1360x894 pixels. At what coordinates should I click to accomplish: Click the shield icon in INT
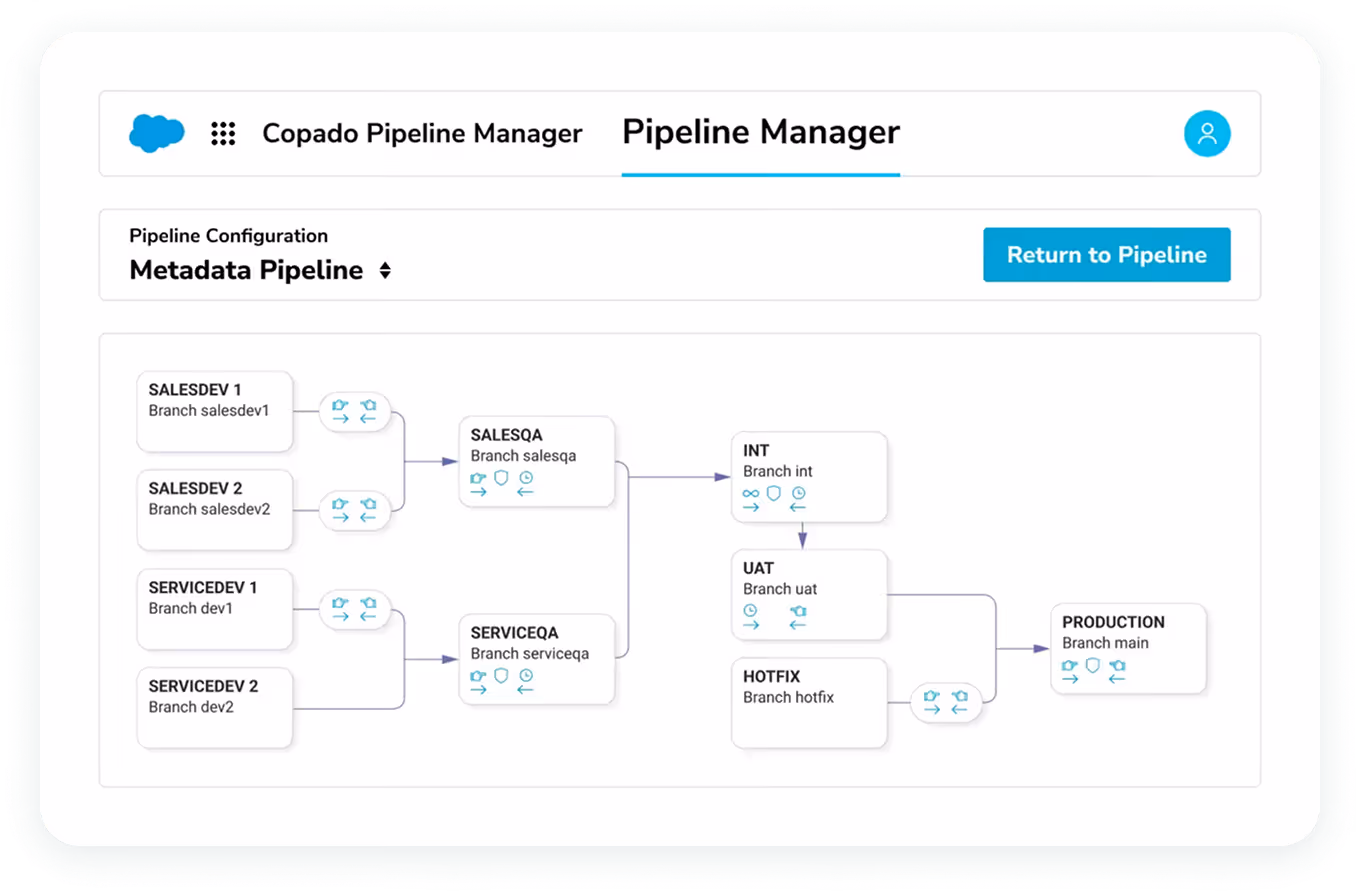774,492
